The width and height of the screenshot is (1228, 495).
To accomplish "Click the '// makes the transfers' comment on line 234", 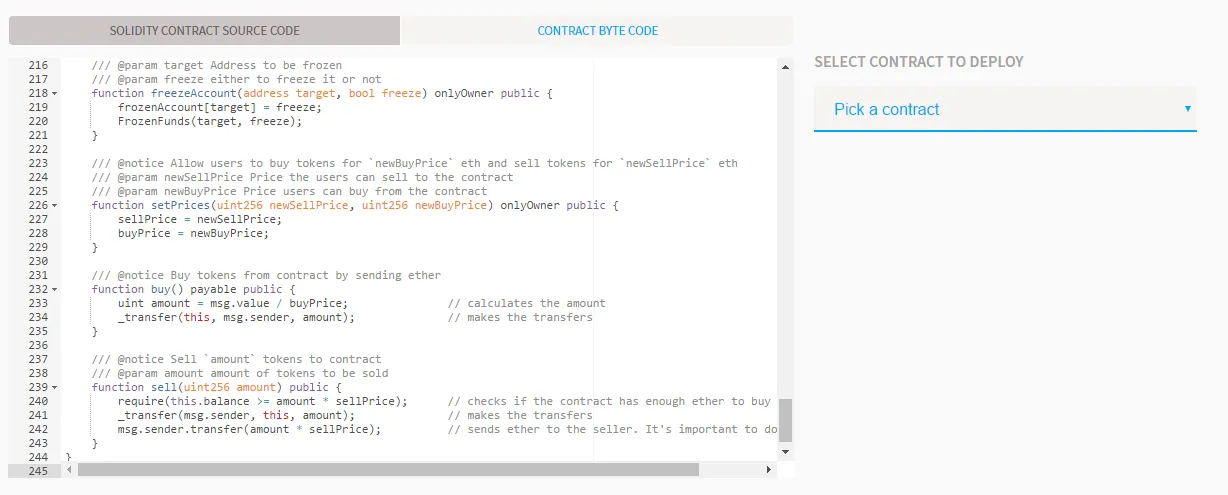I will (x=520, y=317).
